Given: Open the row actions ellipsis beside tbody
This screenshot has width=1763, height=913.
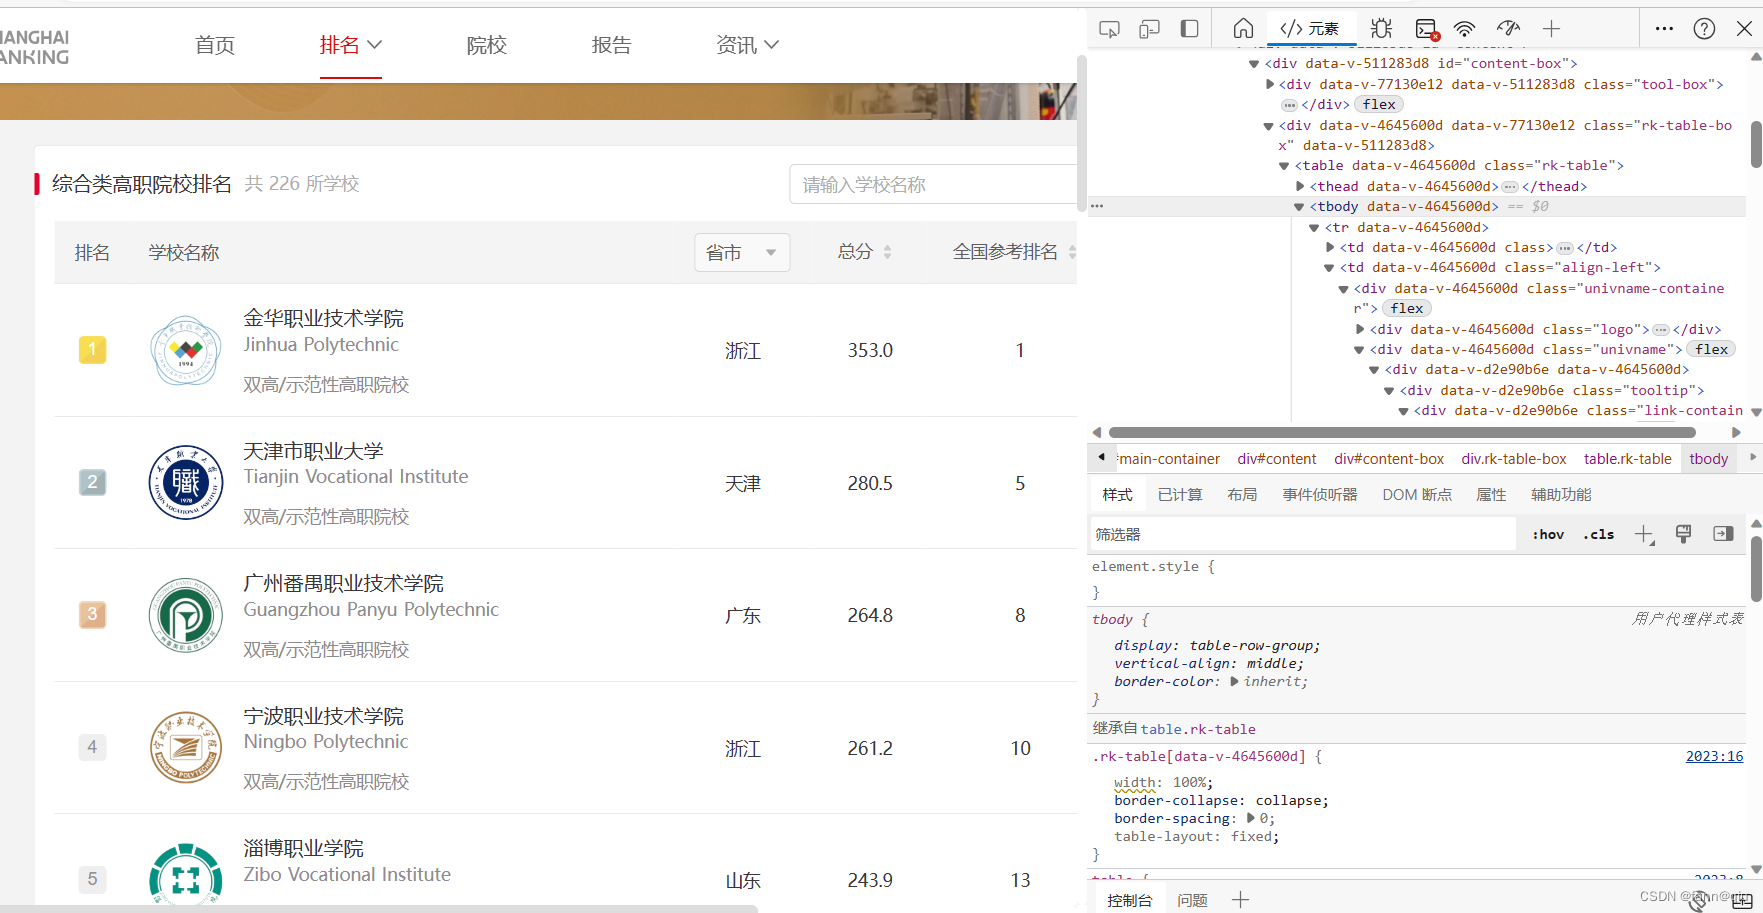Looking at the screenshot, I should coord(1097,206).
